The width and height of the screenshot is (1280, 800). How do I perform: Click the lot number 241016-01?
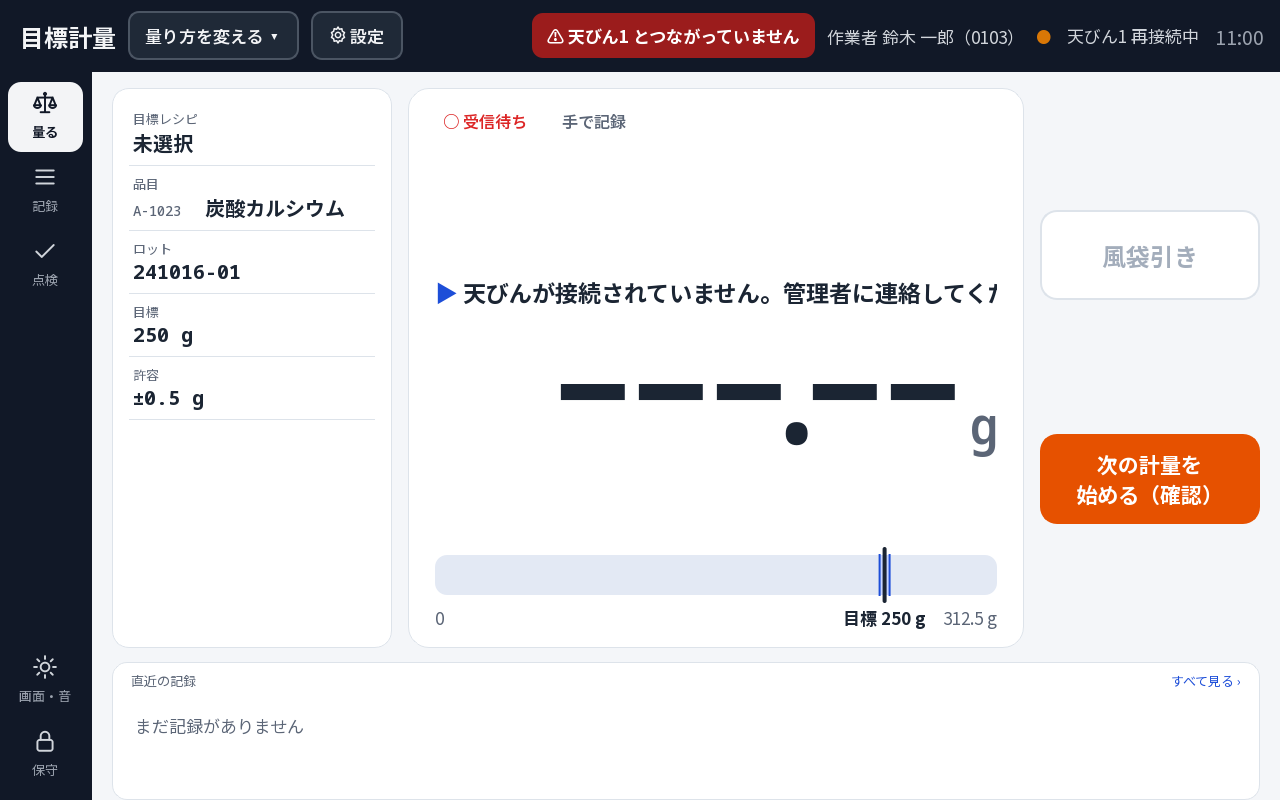(187, 272)
